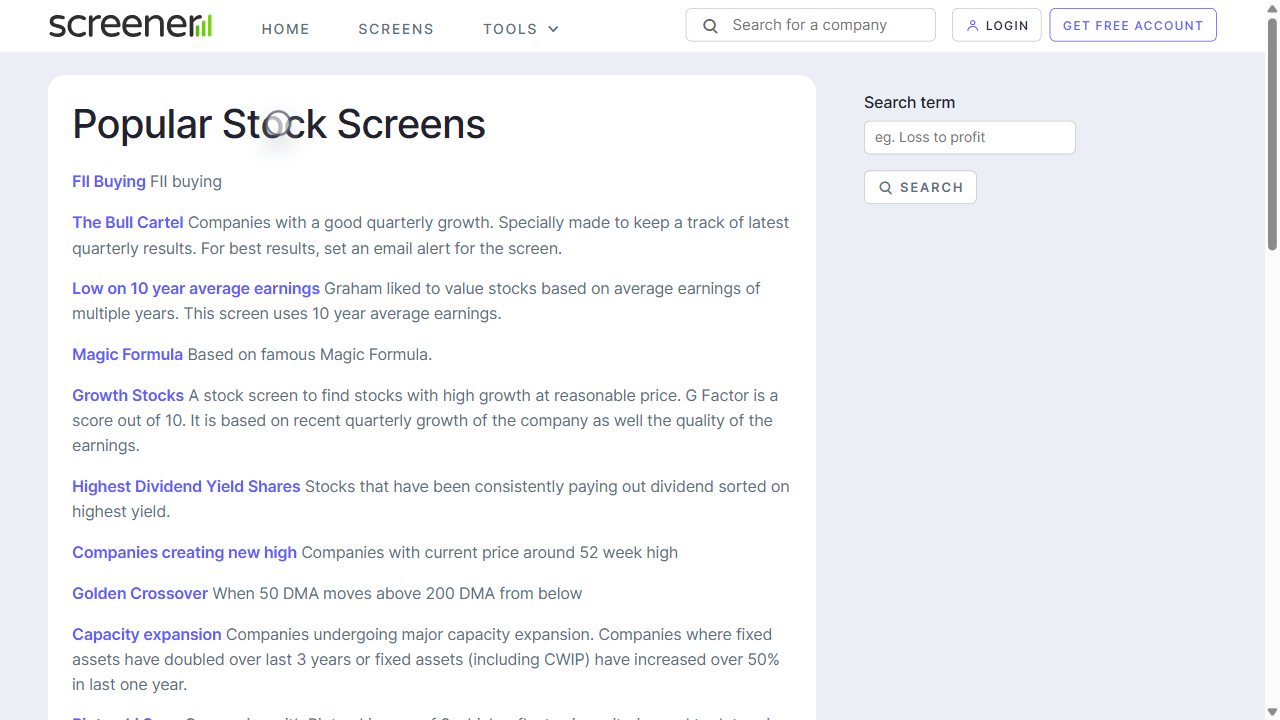Open the Growth Stocks screen
The width and height of the screenshot is (1280, 720).
tap(128, 395)
